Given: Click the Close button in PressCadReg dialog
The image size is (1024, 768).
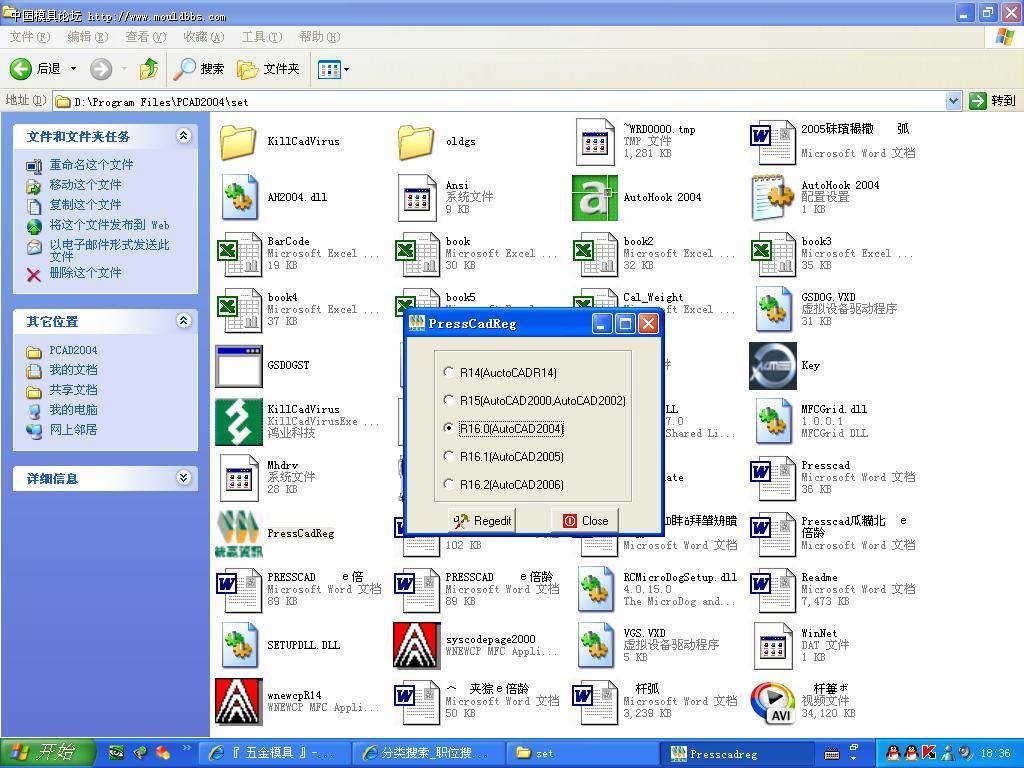Looking at the screenshot, I should [x=585, y=520].
